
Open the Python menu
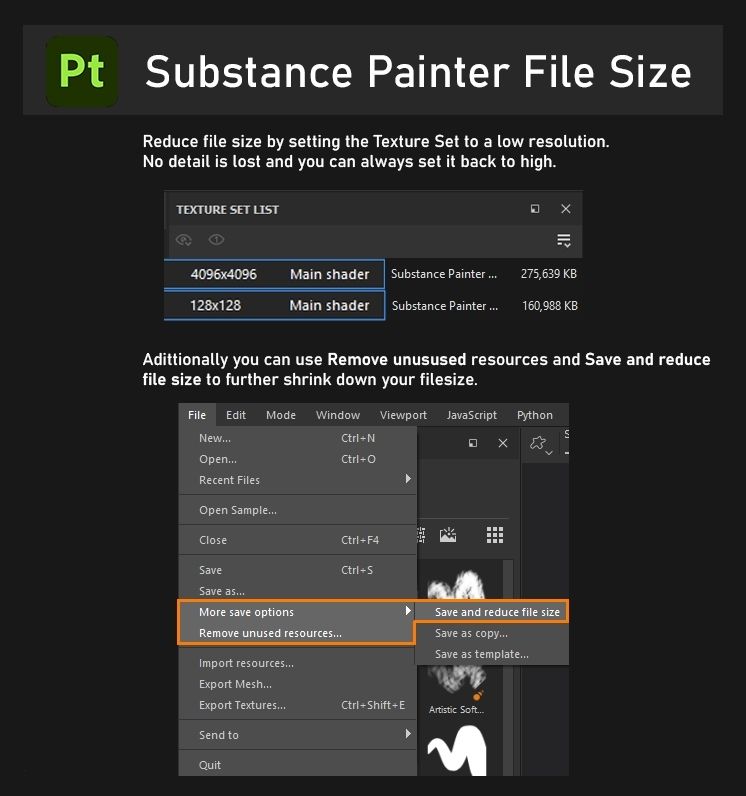[x=535, y=415]
